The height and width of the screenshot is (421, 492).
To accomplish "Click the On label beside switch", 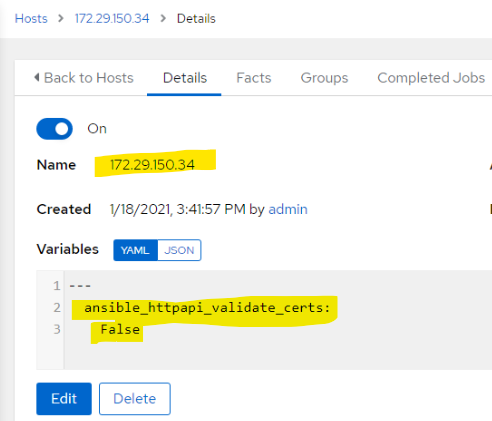I will 97,129.
